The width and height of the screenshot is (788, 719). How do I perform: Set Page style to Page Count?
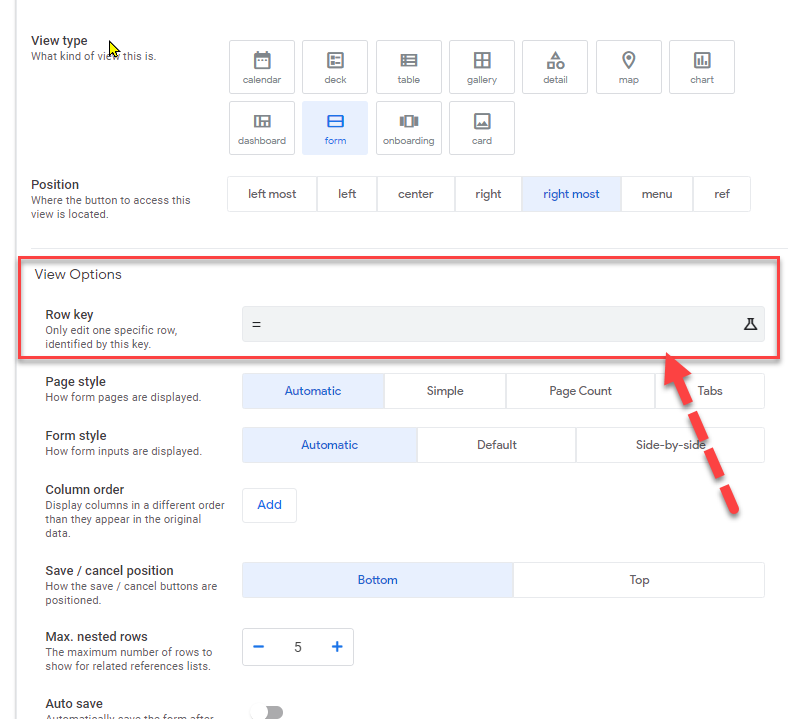(x=580, y=391)
